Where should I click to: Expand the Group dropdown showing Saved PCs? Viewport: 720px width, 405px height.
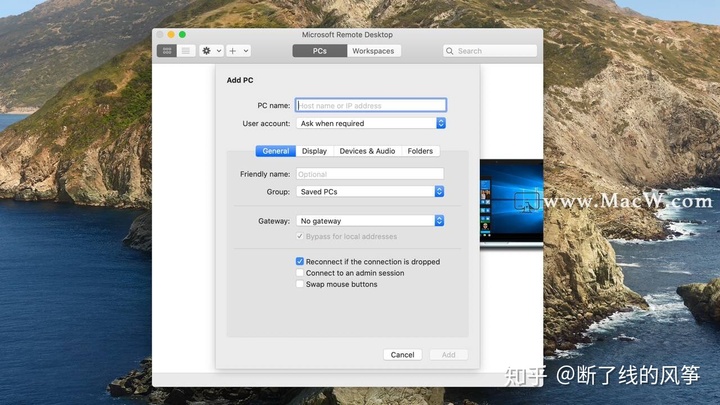370,191
